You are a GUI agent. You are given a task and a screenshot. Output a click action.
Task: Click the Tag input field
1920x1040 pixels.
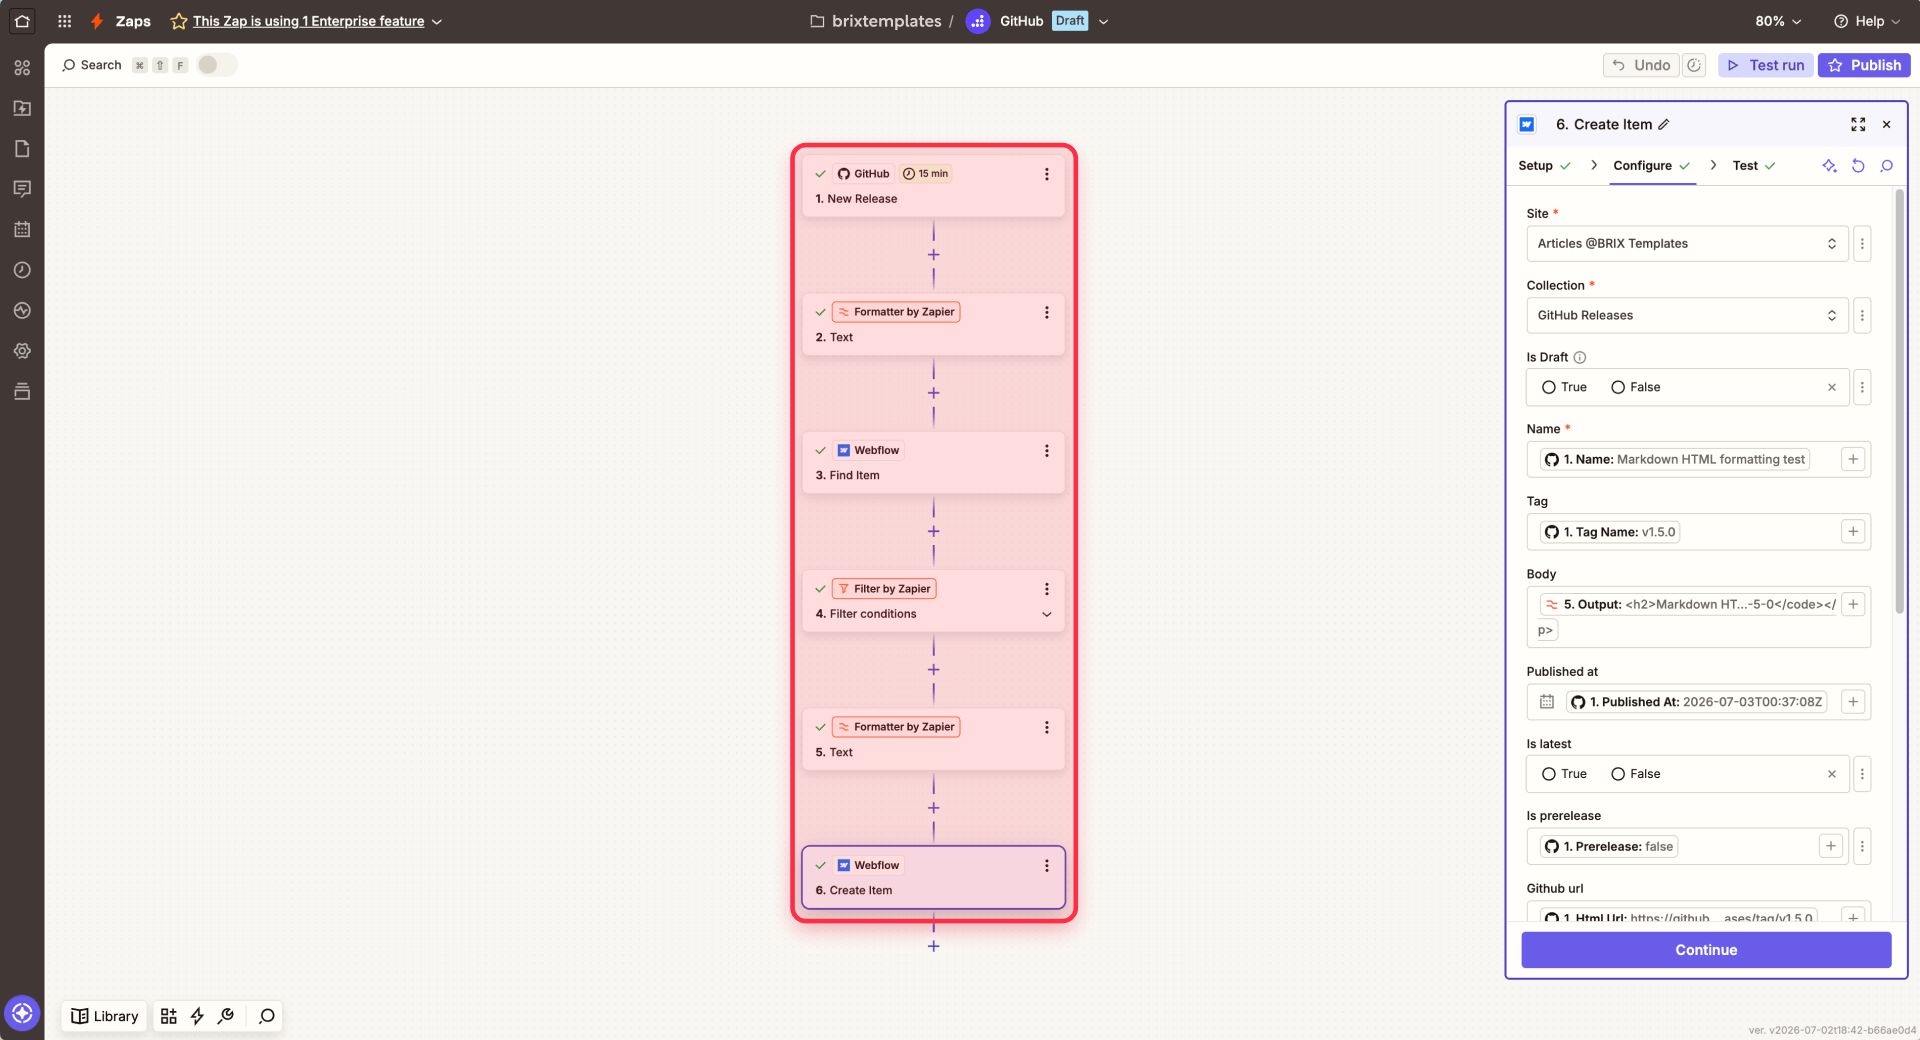(x=1698, y=532)
